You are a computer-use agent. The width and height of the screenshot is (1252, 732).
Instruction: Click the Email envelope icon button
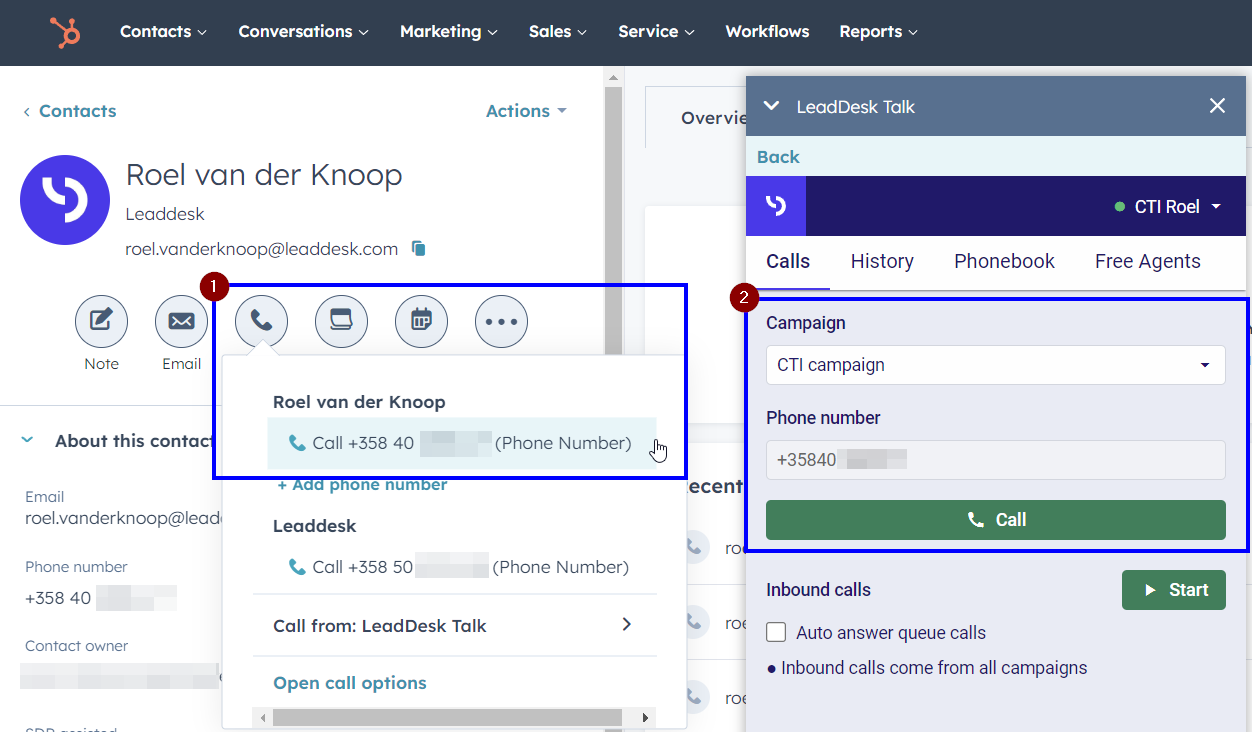(x=181, y=321)
